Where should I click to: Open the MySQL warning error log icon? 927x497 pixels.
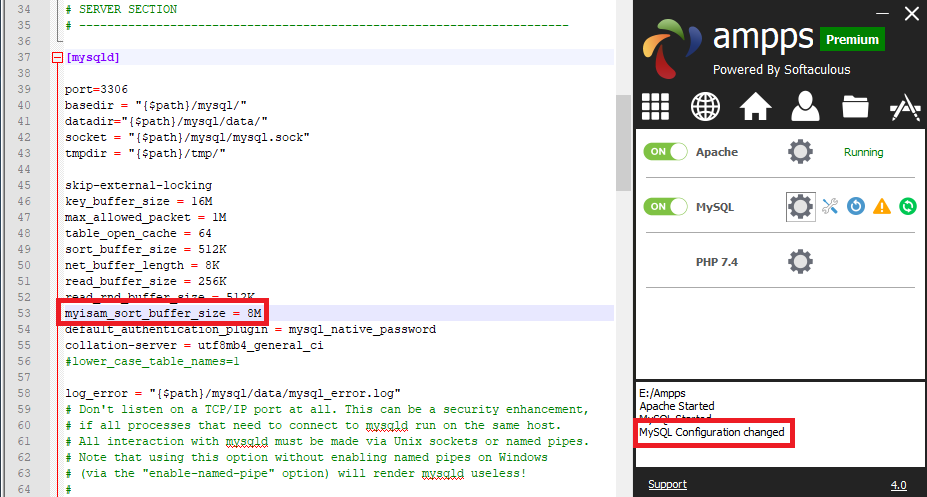[x=882, y=207]
